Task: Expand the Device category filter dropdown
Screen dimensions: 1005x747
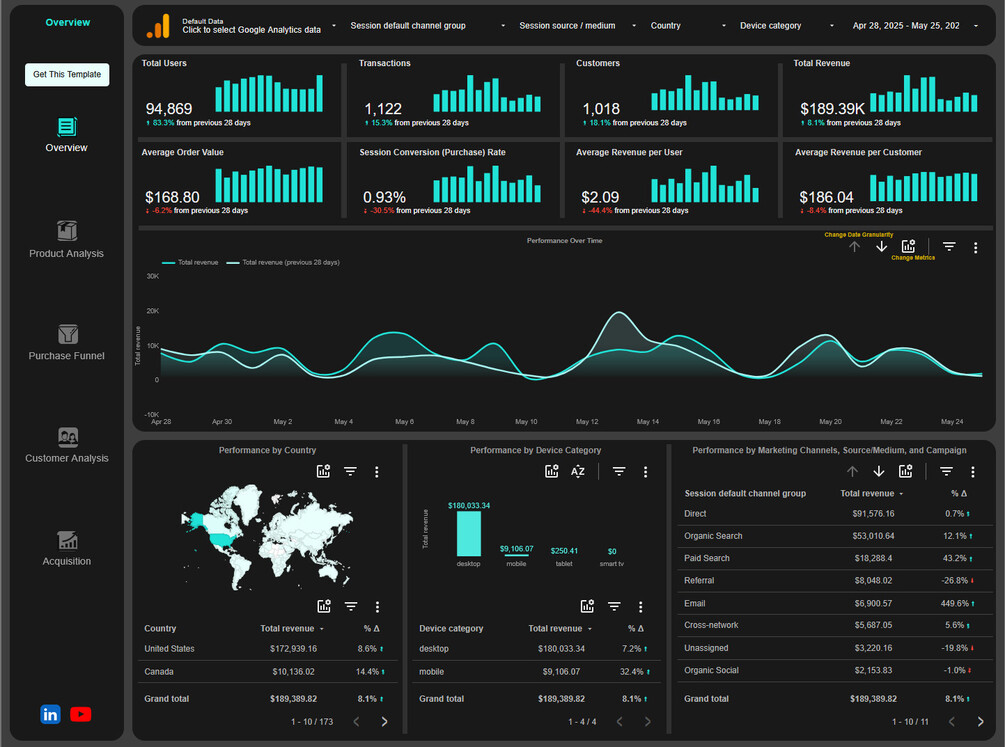Action: [786, 26]
